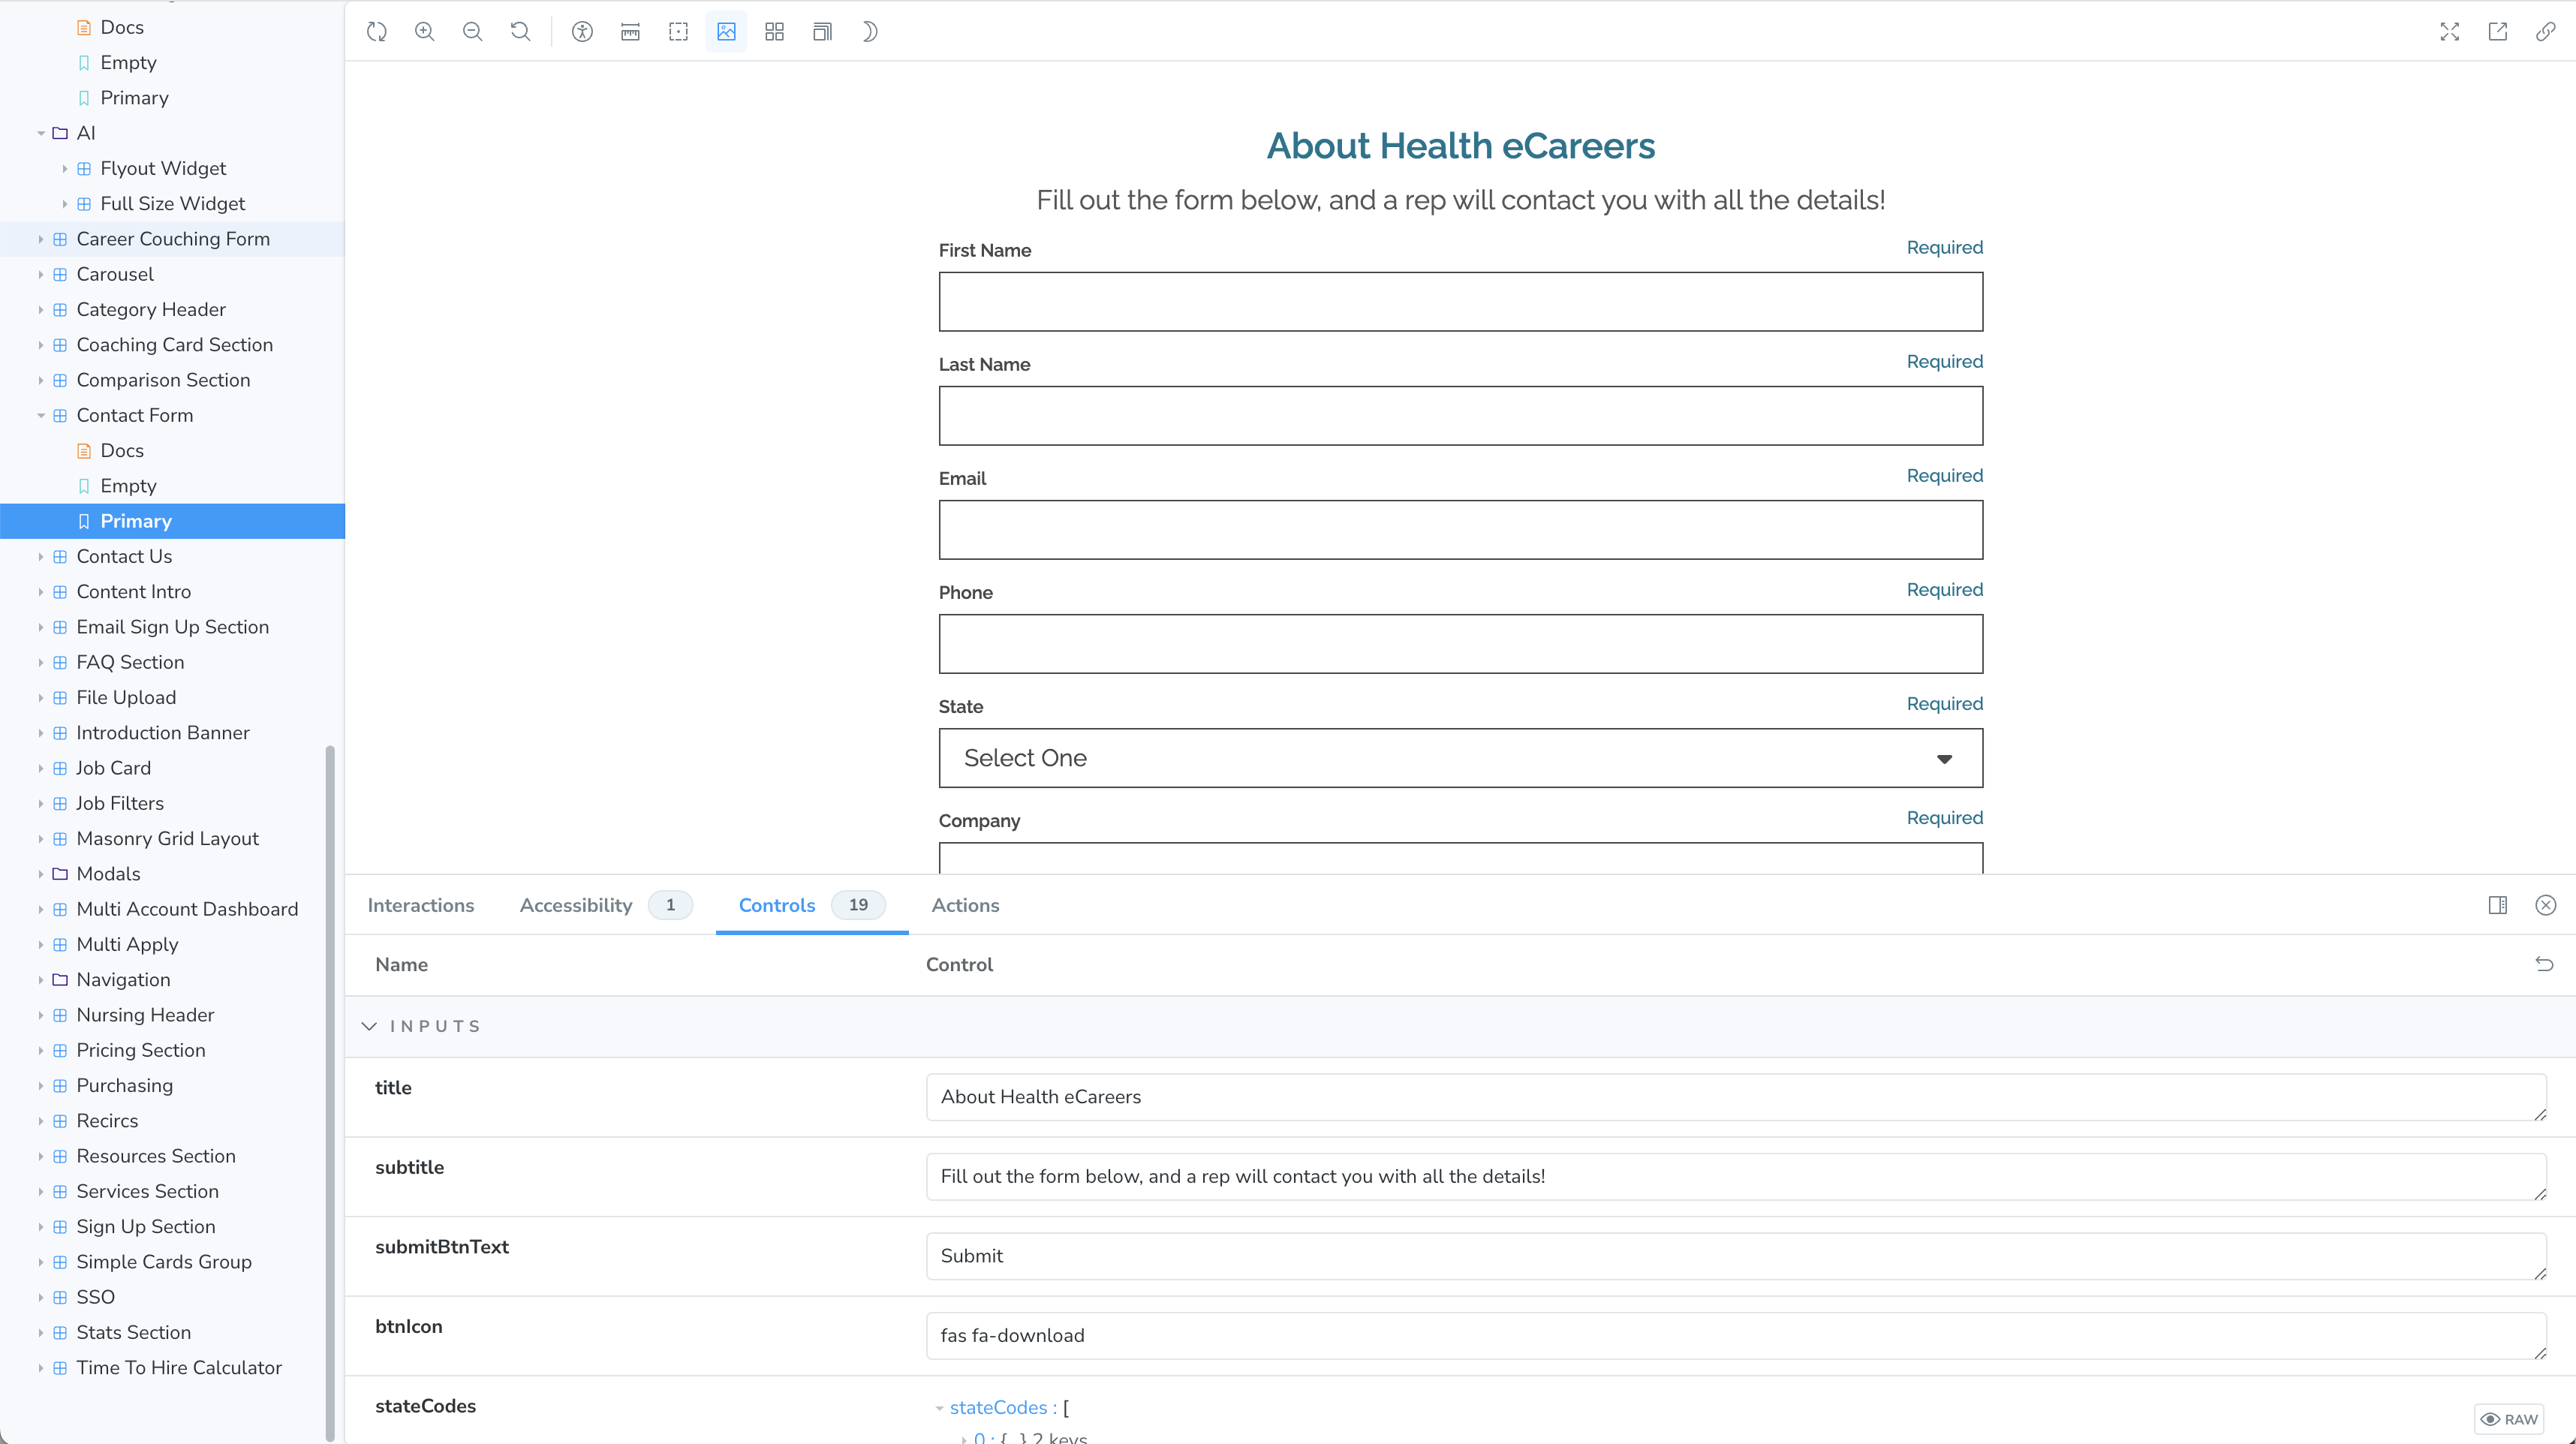The image size is (2576, 1444).
Task: Open the grid toggle icon
Action: tap(774, 32)
